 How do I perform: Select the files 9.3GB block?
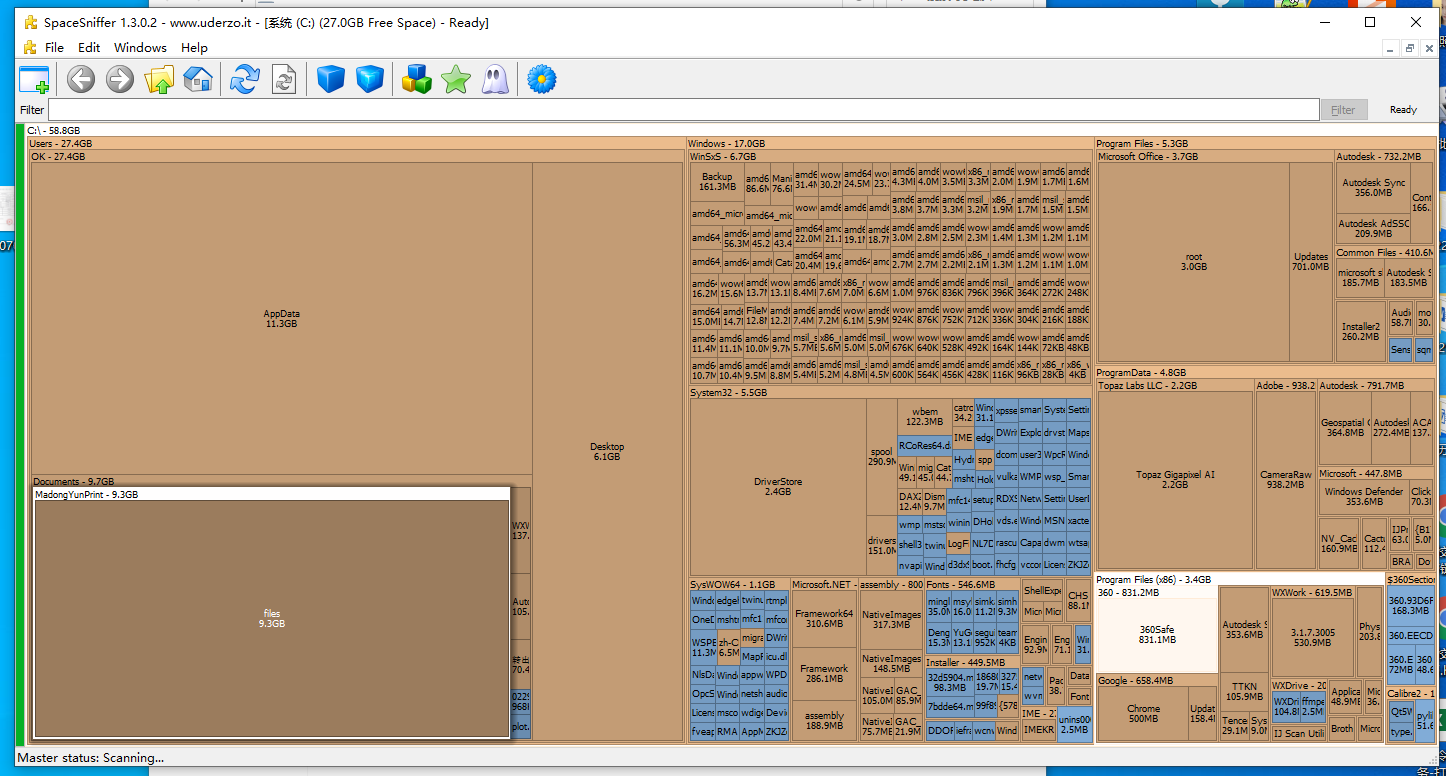pos(272,618)
